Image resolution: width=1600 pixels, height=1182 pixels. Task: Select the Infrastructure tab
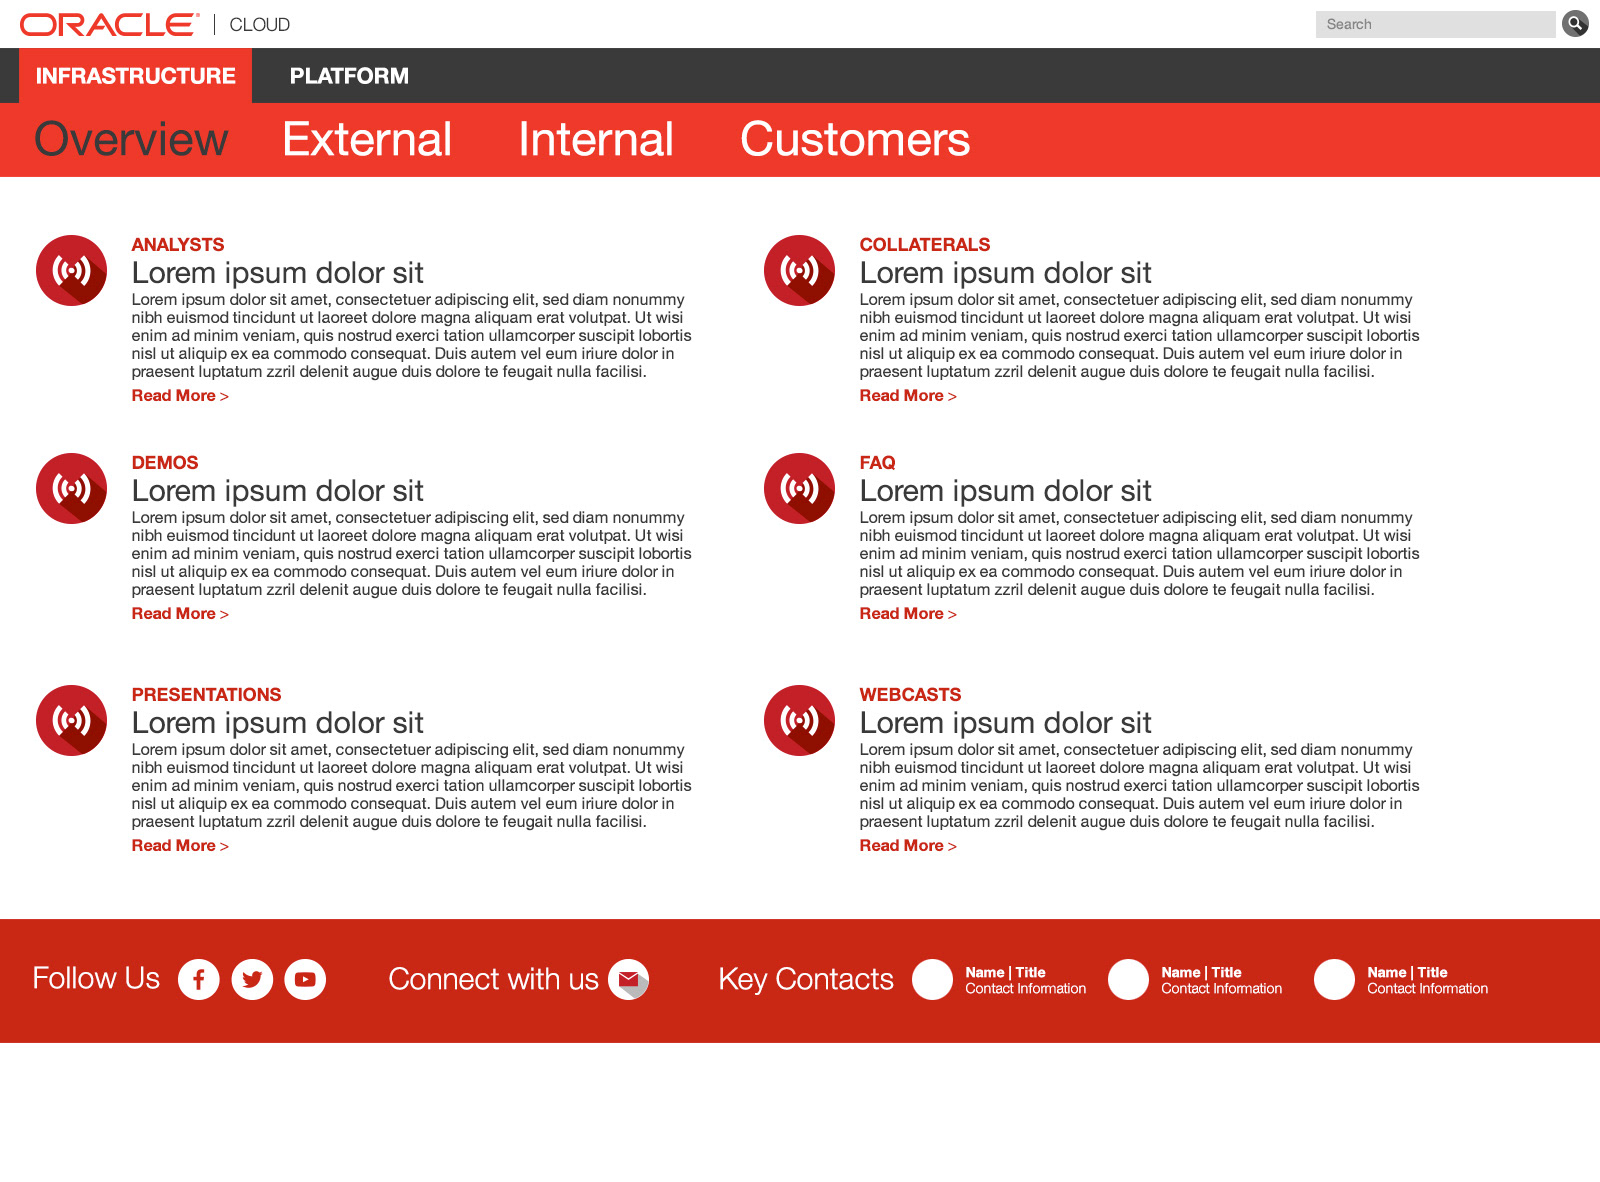(136, 76)
